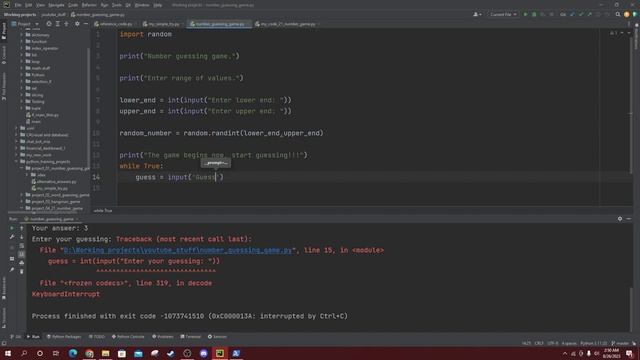640x360 pixels.
Task: Switch to the reference_code.py editor tab
Action: (x=116, y=24)
